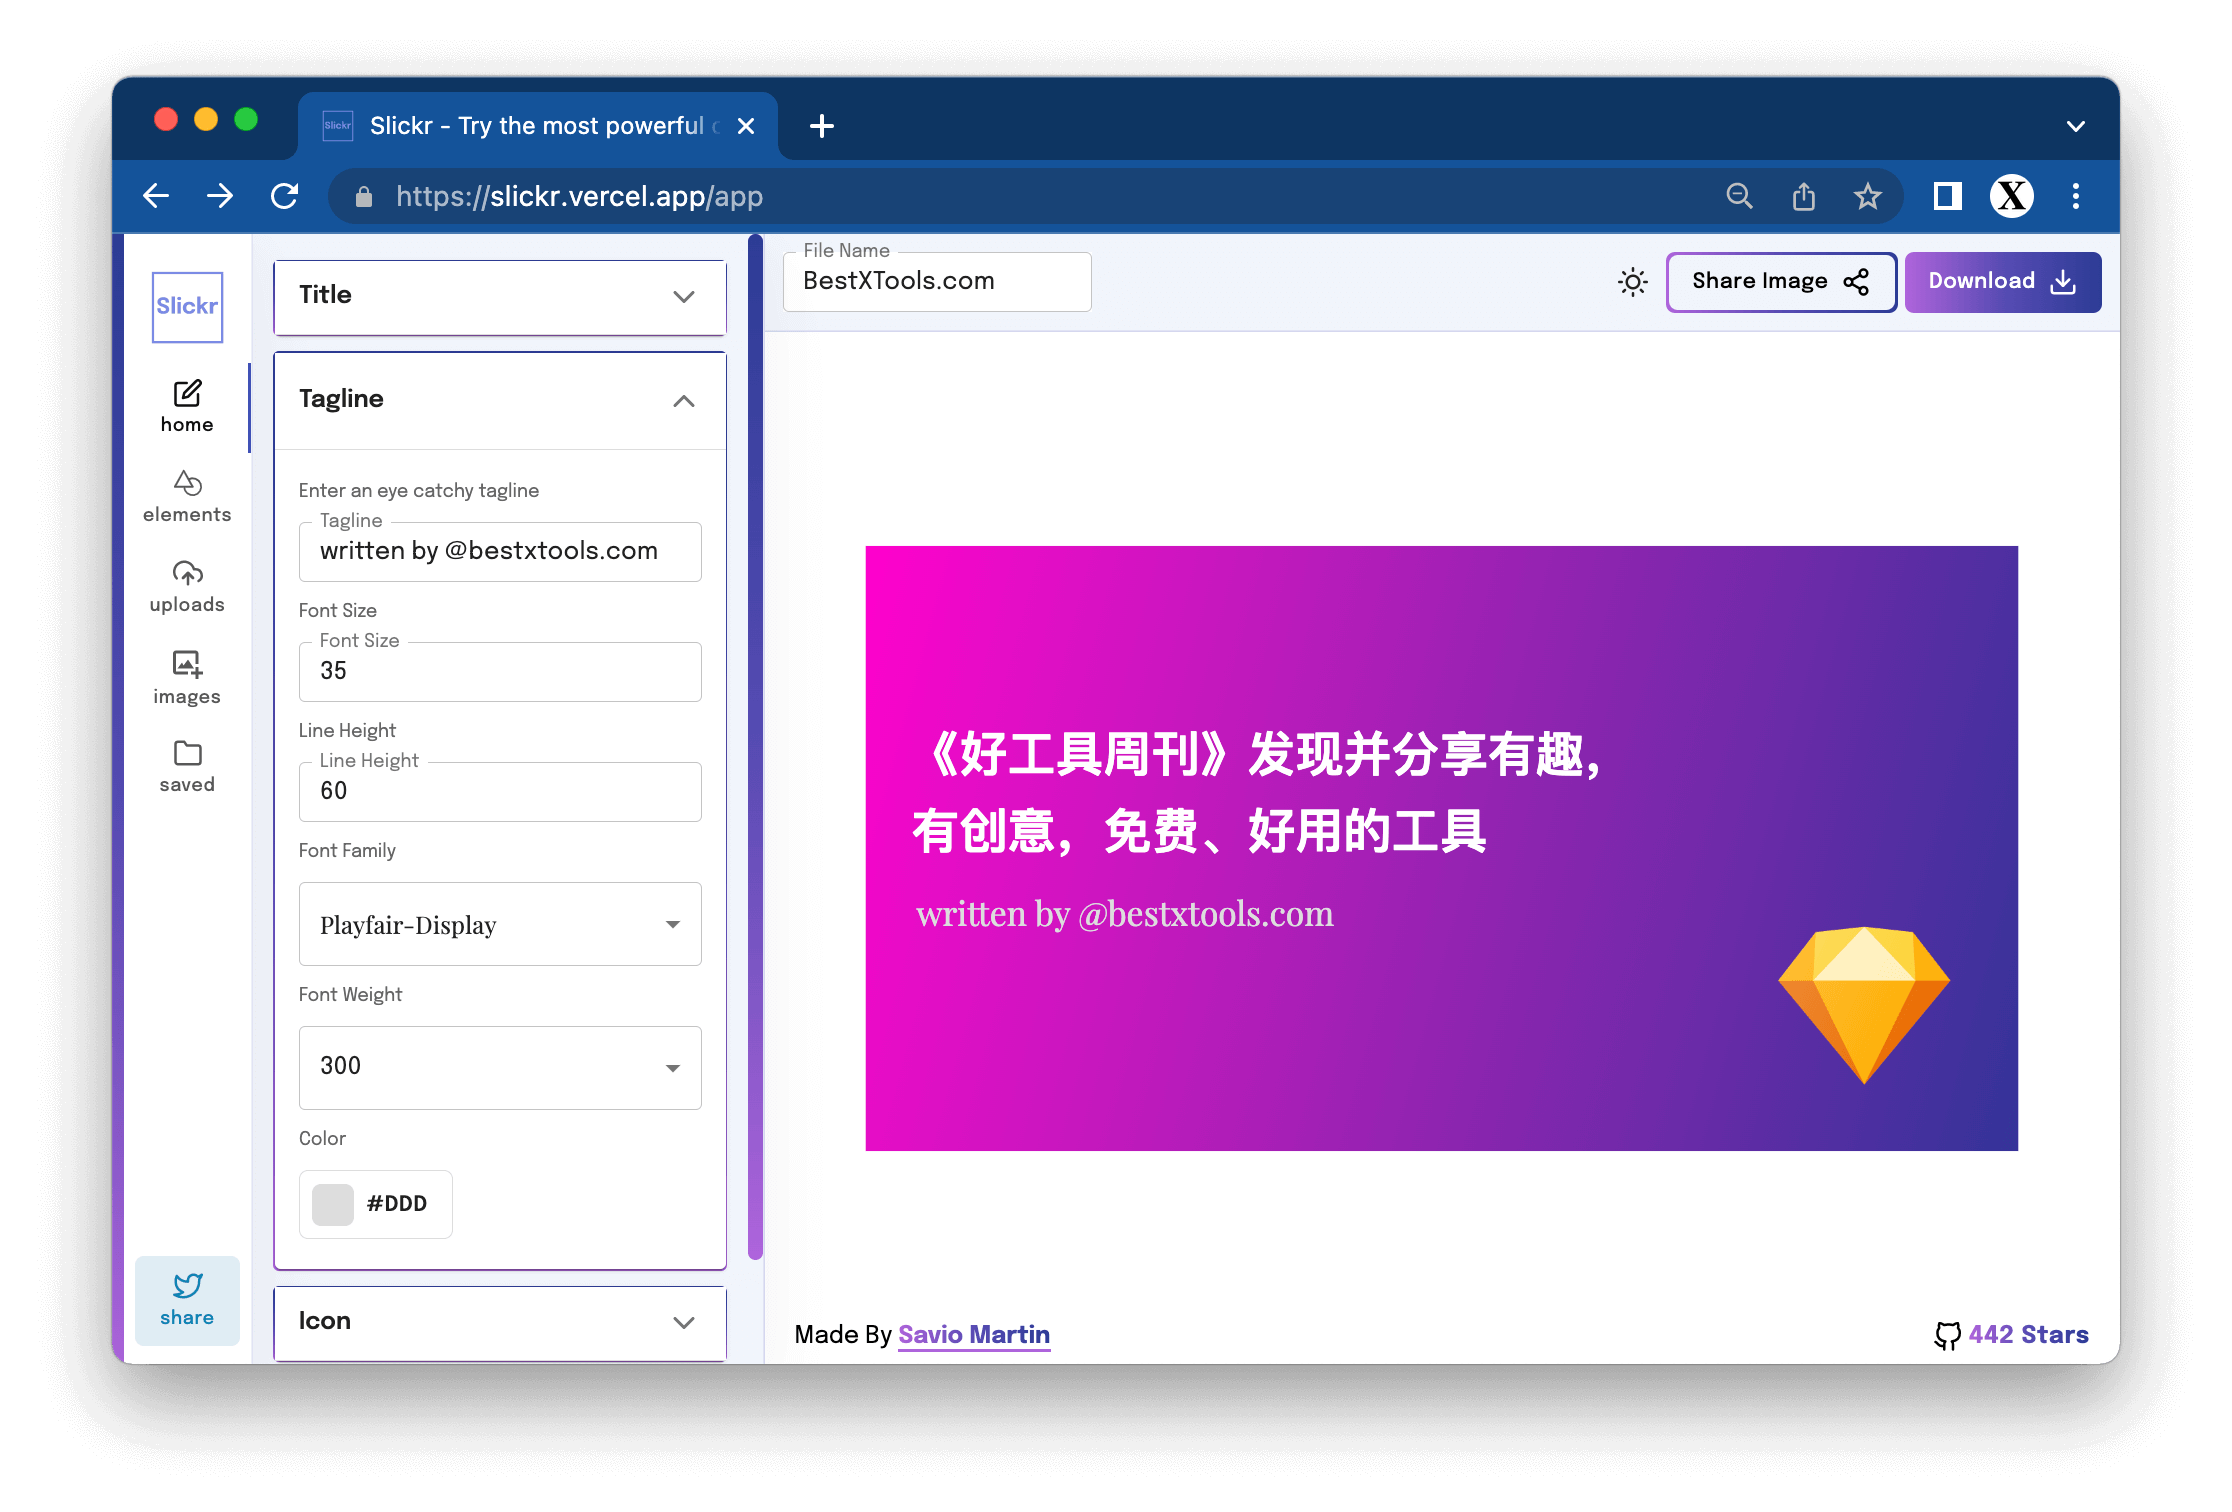Viewport: 2232px width, 1512px height.
Task: Open a new browser tab
Action: coord(821,126)
